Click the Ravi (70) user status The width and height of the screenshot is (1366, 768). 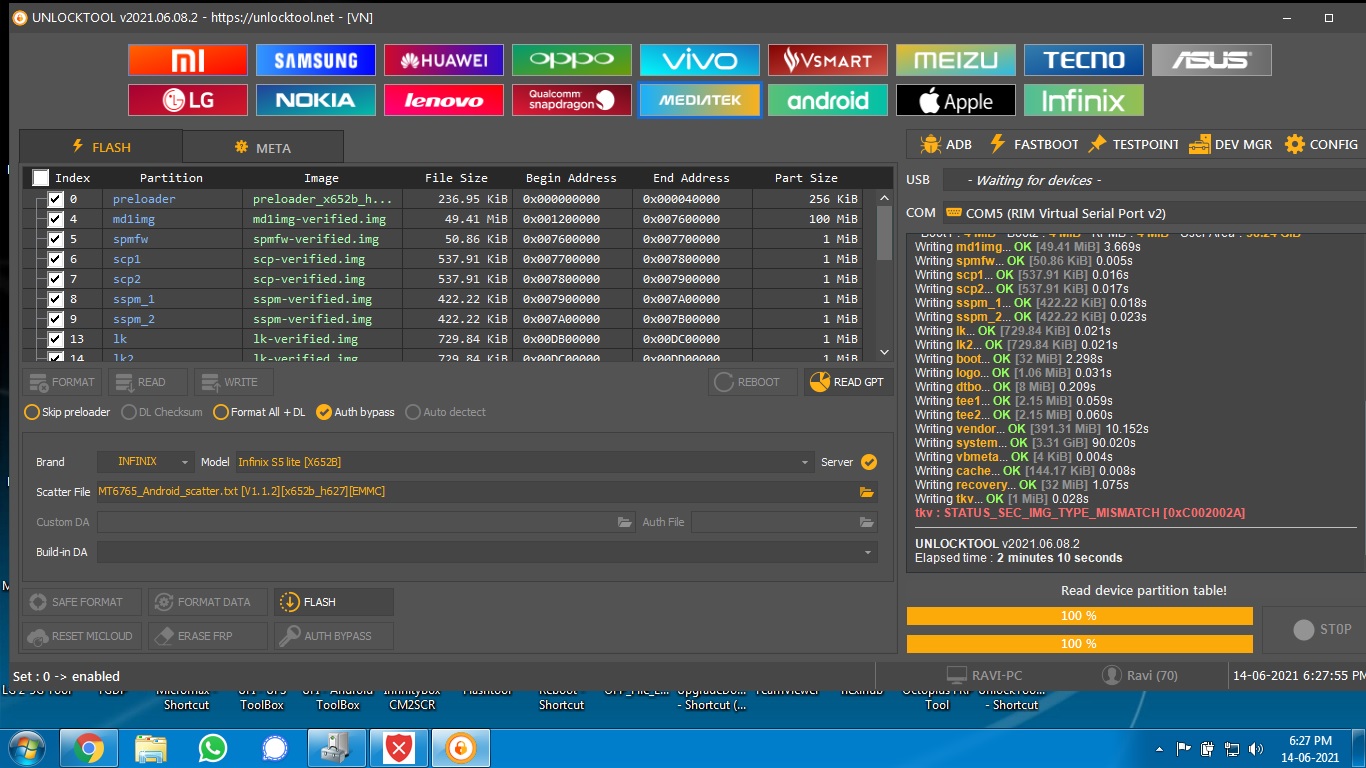point(1140,676)
